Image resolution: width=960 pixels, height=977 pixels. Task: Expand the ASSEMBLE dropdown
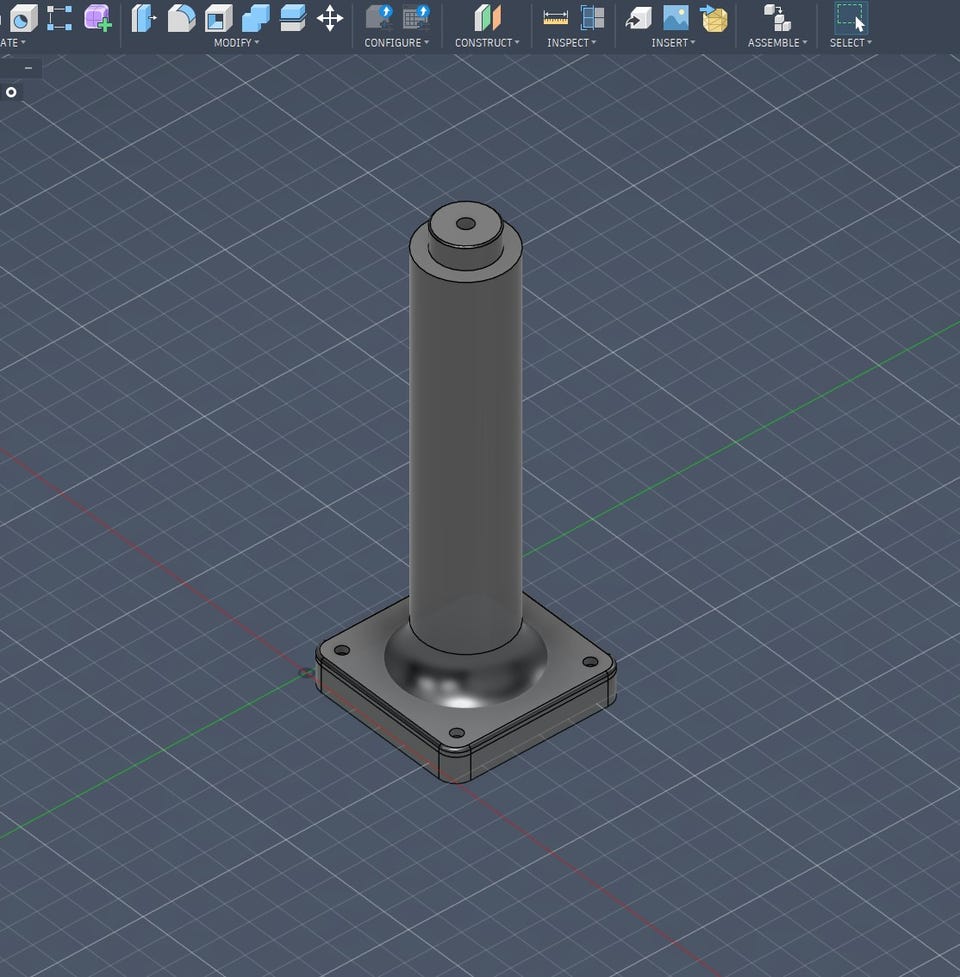point(777,42)
